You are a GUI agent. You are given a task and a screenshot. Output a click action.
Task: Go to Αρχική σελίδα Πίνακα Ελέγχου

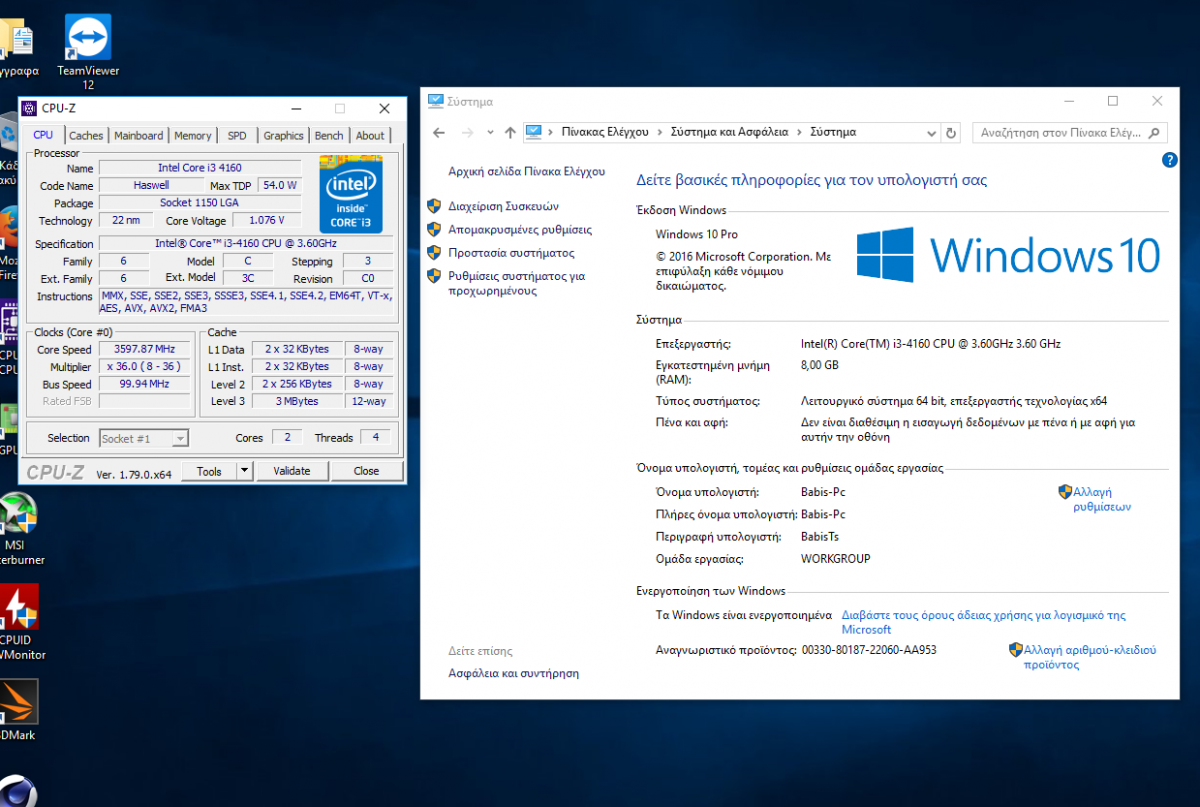[x=526, y=171]
